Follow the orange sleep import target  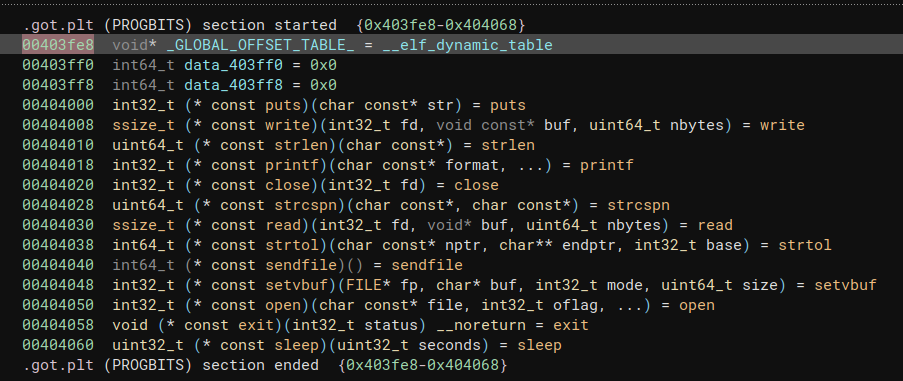(539, 345)
